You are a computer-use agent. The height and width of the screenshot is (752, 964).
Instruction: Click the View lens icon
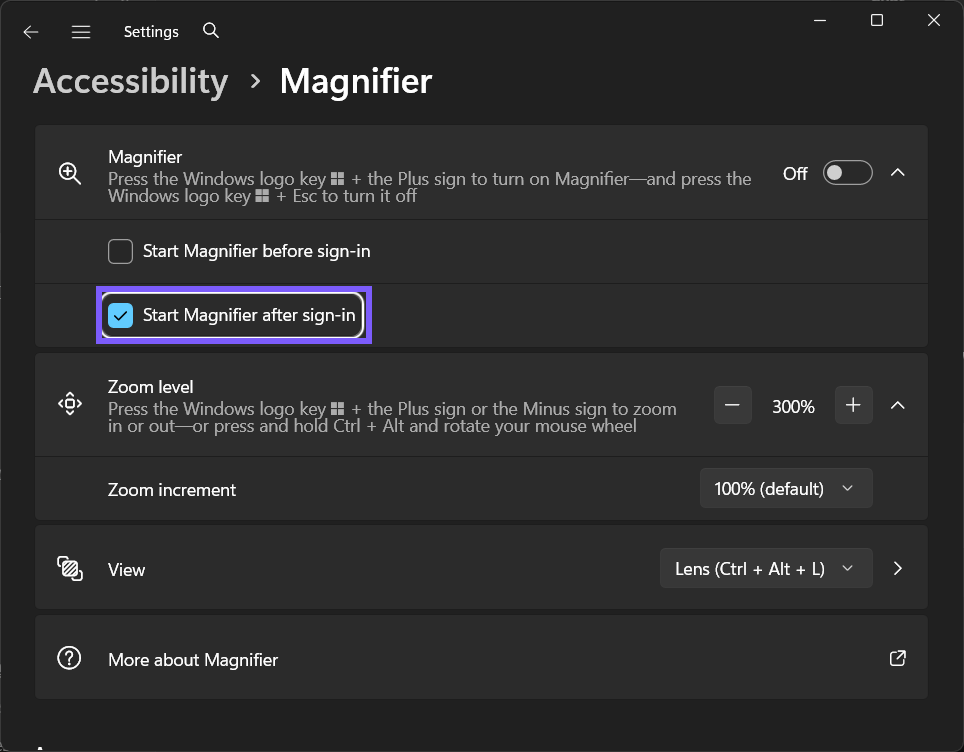pyautogui.click(x=69, y=568)
